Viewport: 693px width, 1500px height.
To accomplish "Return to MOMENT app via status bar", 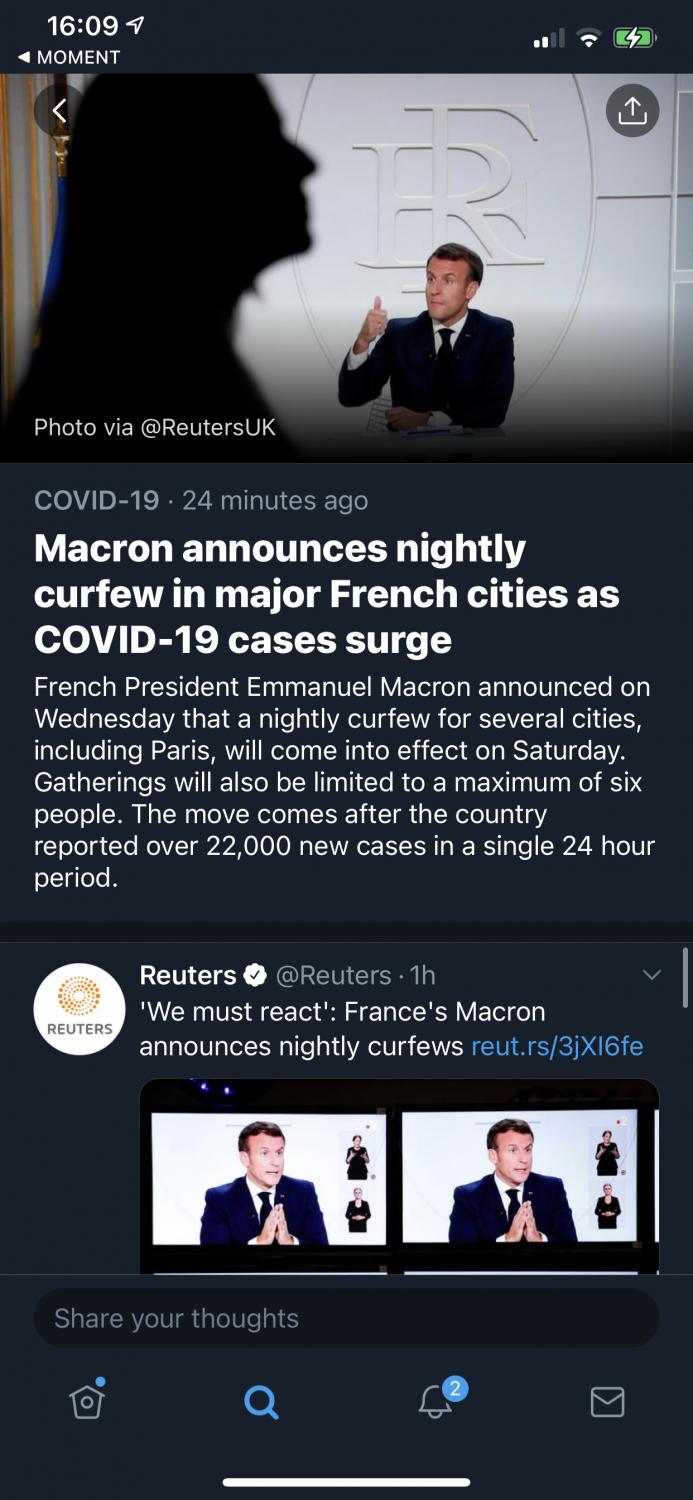I will tap(68, 57).
